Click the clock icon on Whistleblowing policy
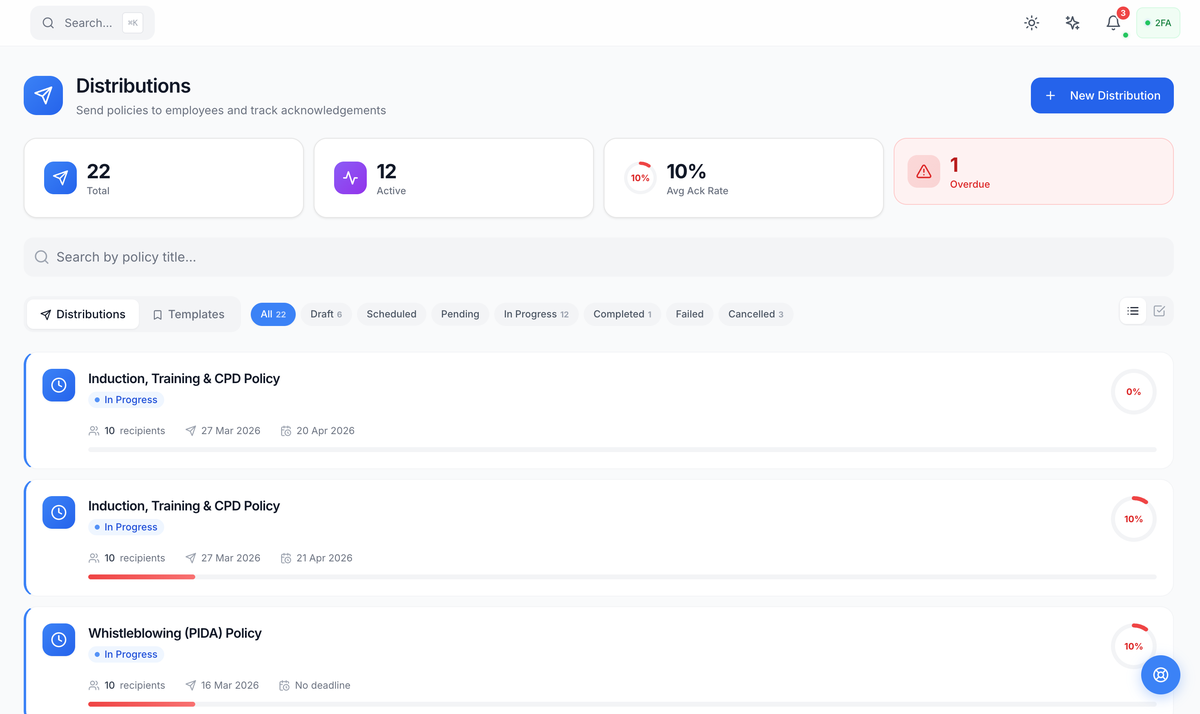 59,640
